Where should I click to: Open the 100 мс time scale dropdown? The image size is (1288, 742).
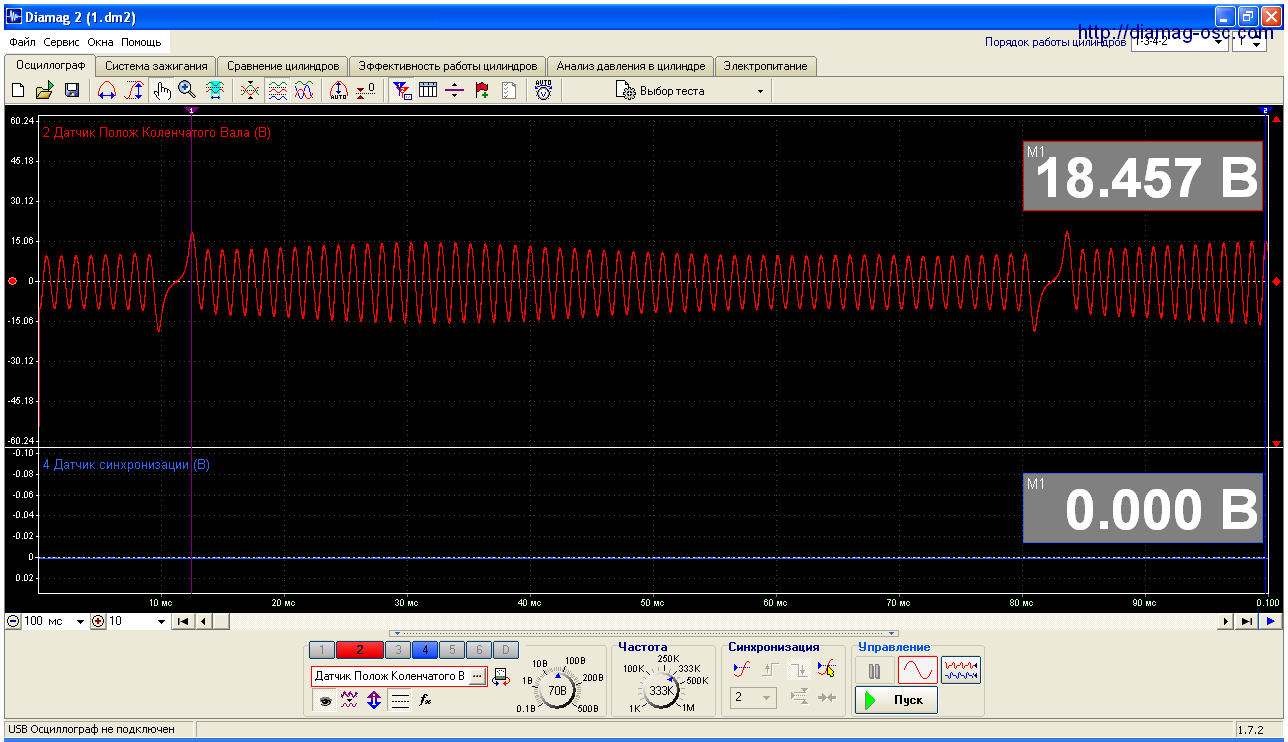(x=55, y=621)
